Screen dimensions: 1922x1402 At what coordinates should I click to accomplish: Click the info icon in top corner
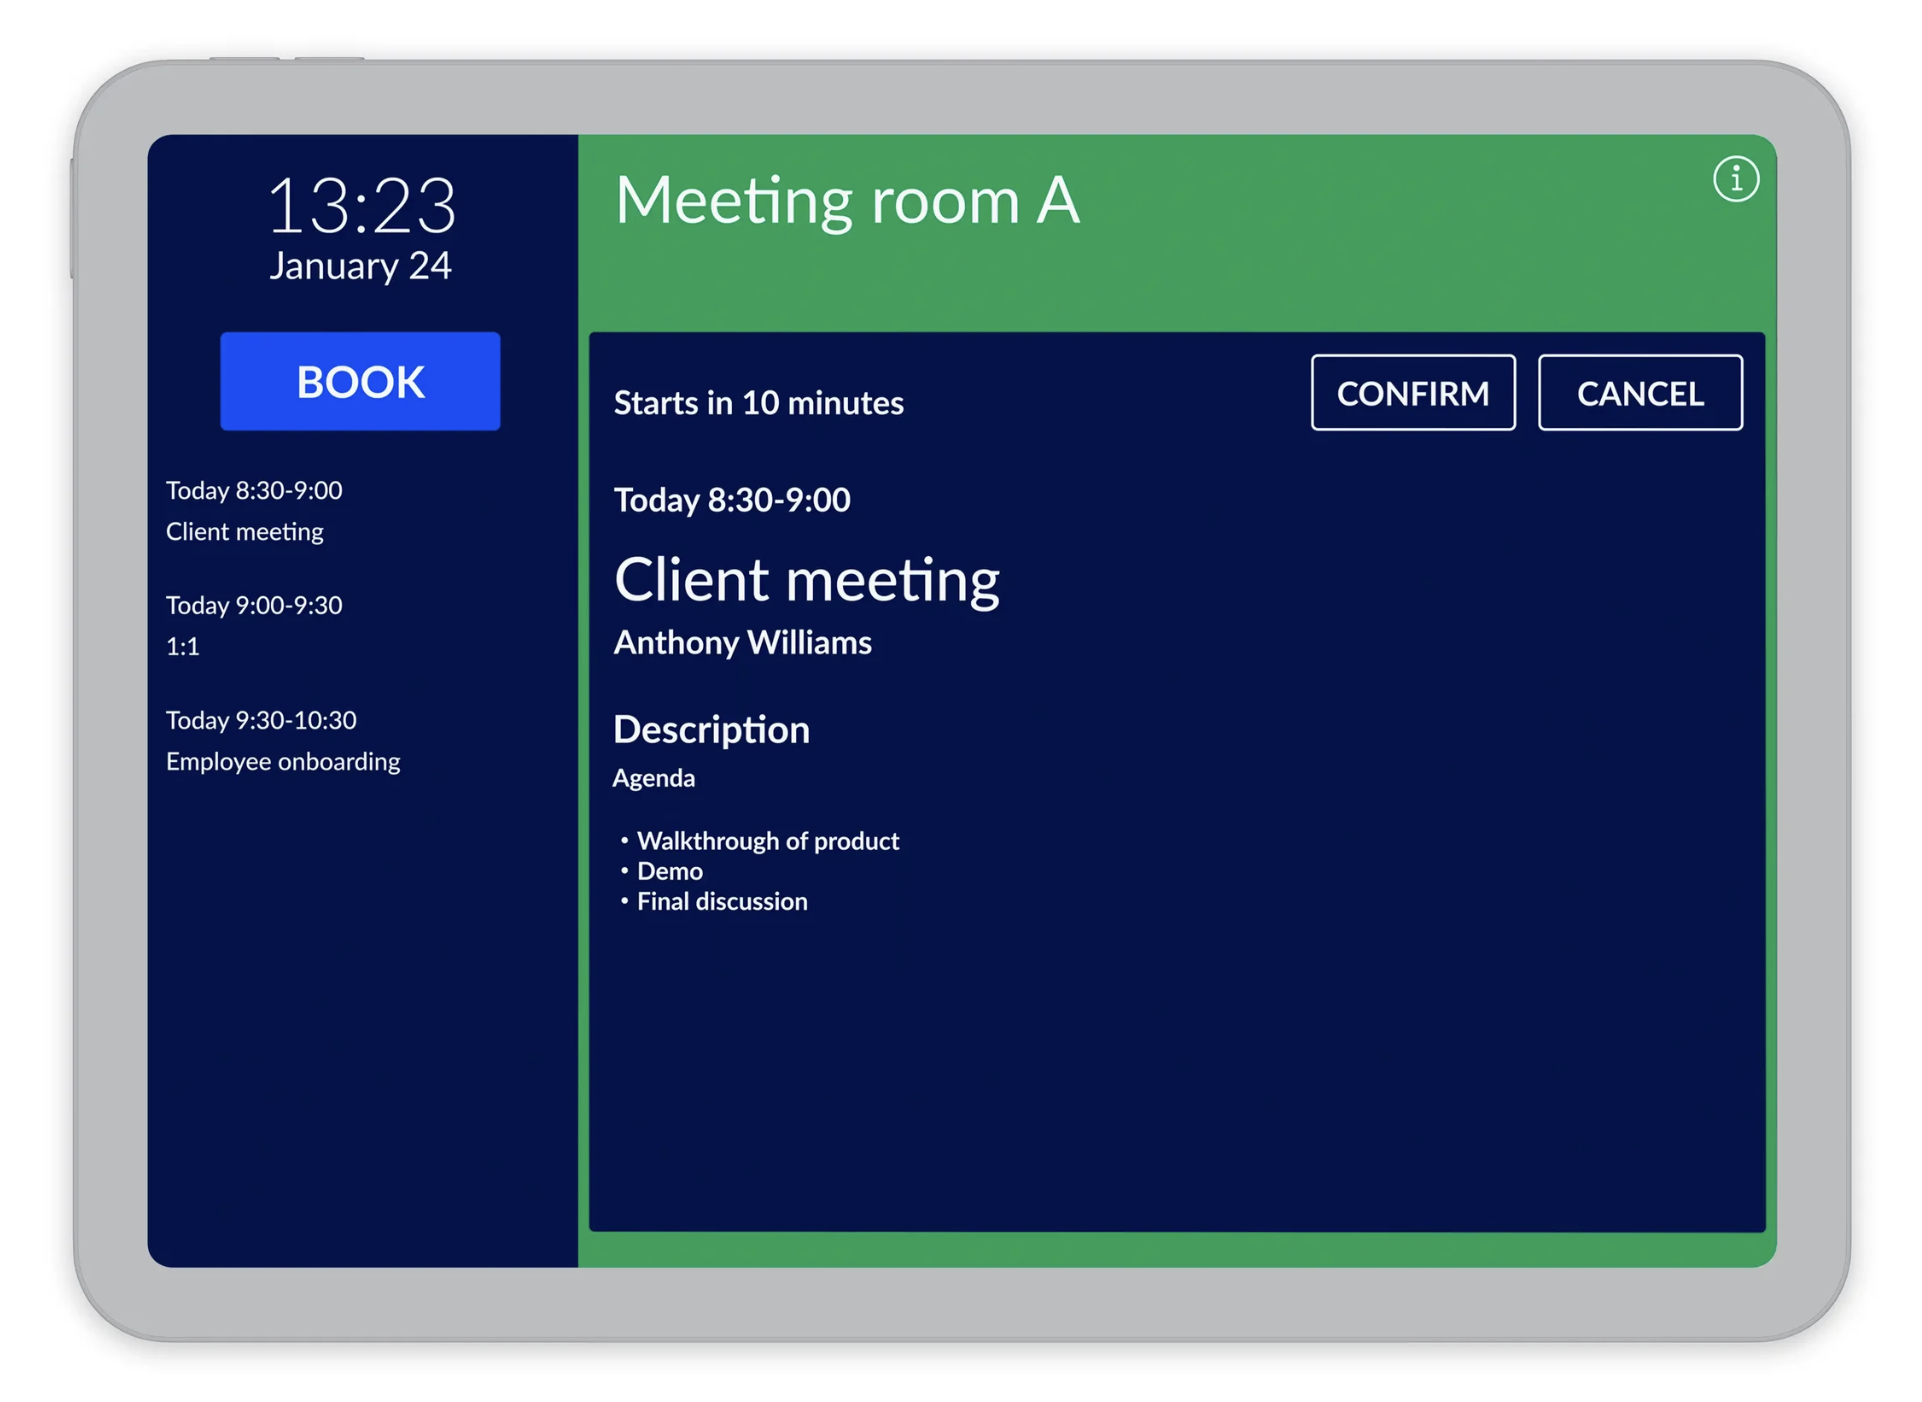coord(1735,180)
